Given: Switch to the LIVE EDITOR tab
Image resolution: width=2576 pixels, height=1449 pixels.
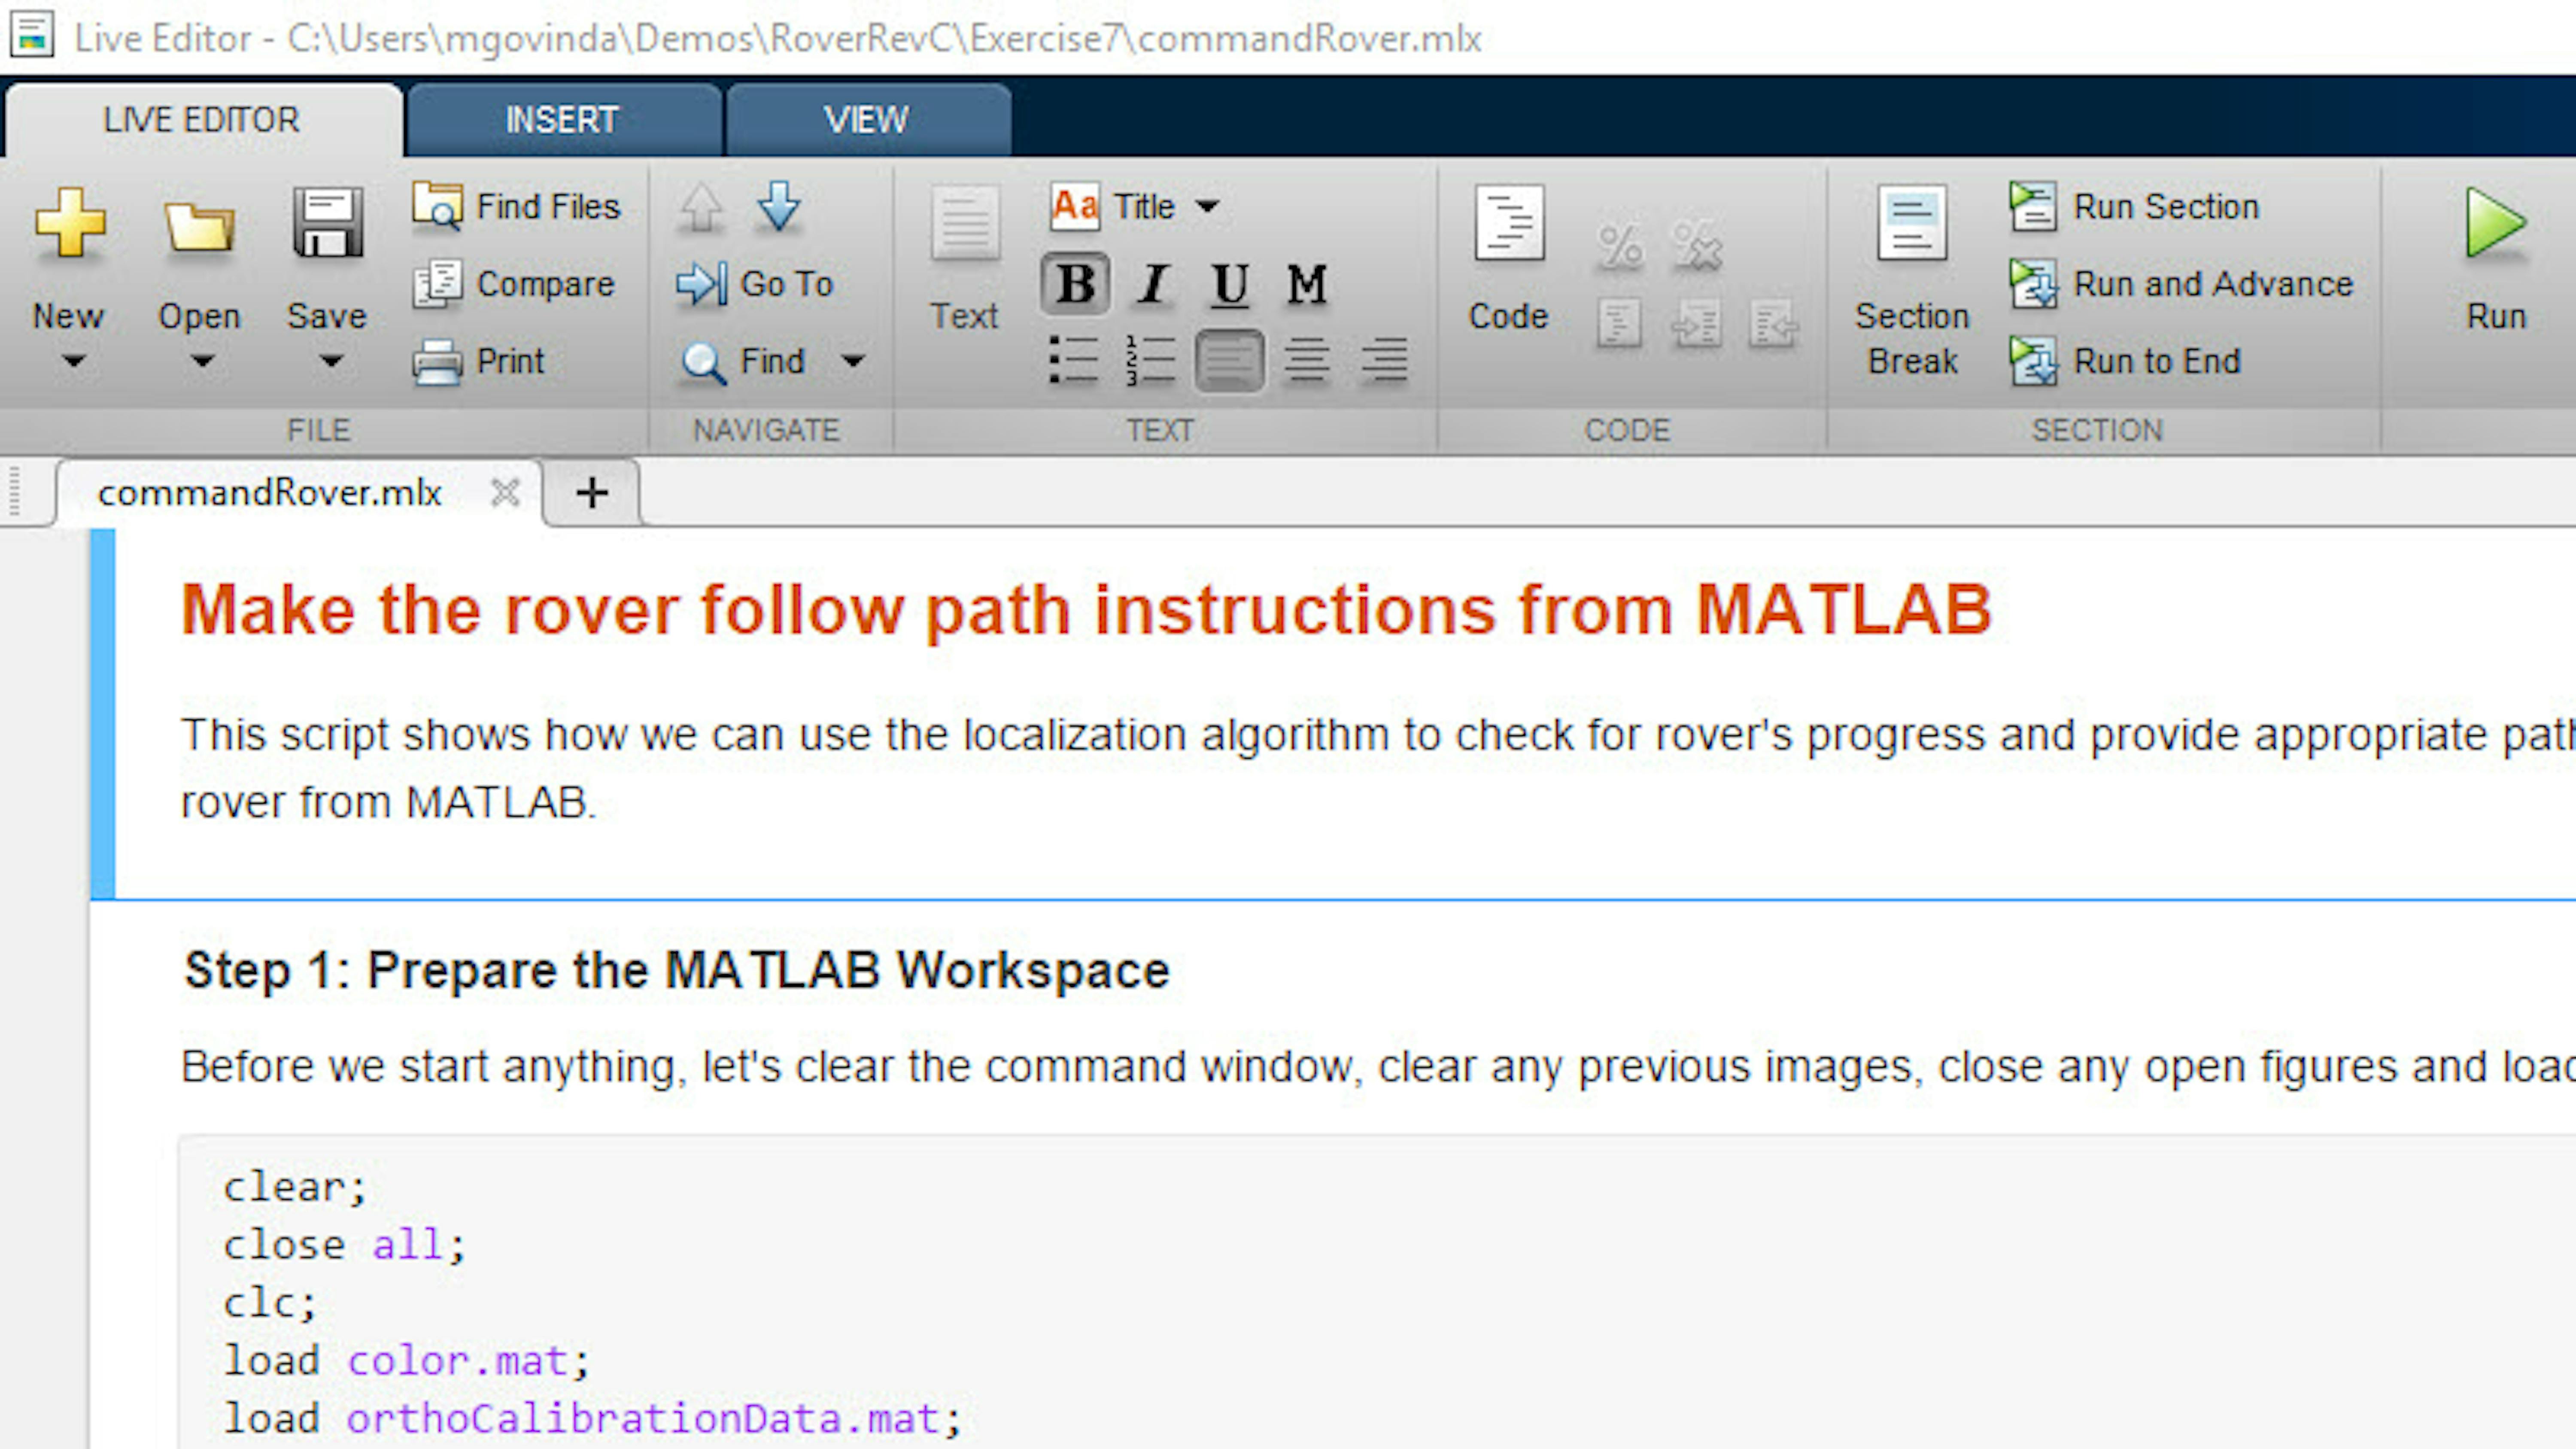Looking at the screenshot, I should pyautogui.click(x=203, y=120).
